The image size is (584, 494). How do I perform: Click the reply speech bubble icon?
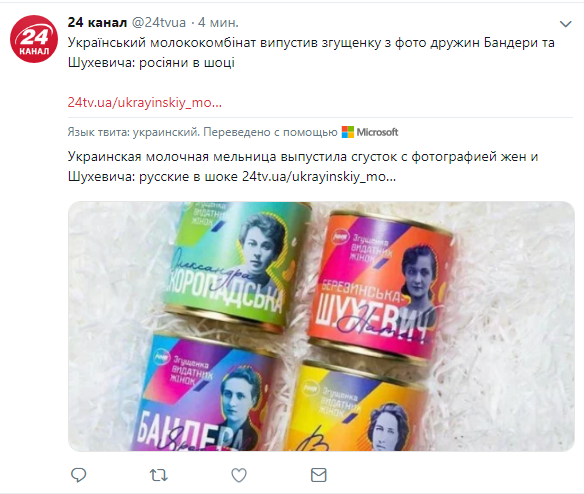(79, 475)
